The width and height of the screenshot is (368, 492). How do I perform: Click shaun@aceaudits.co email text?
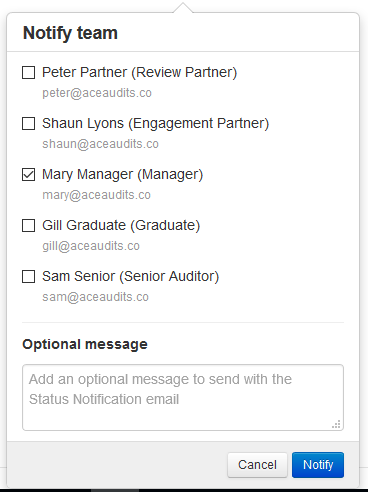100,144
